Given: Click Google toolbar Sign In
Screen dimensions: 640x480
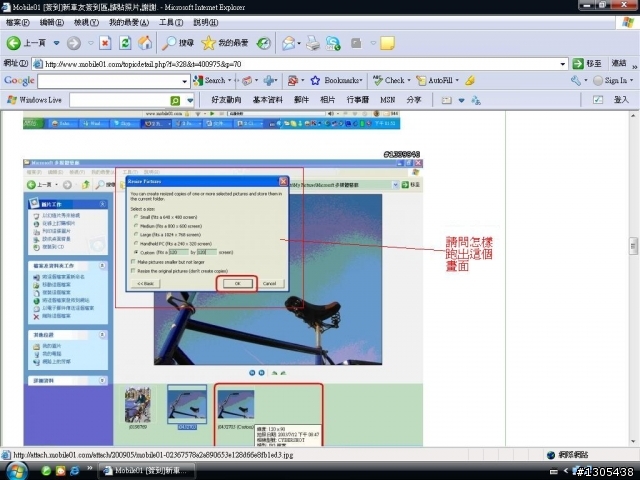Looking at the screenshot, I should pos(612,80).
